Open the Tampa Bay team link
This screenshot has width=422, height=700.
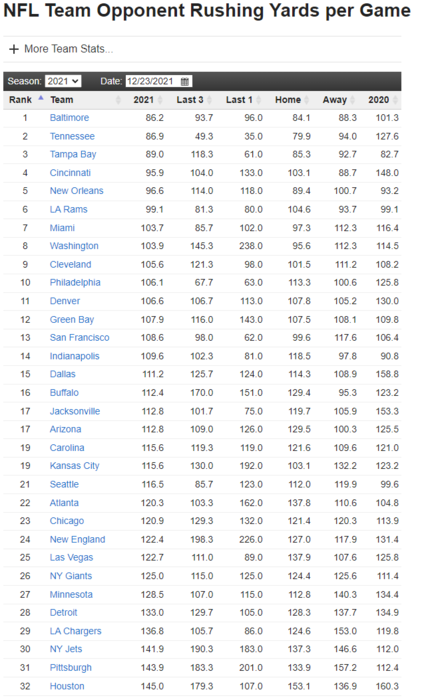click(73, 154)
